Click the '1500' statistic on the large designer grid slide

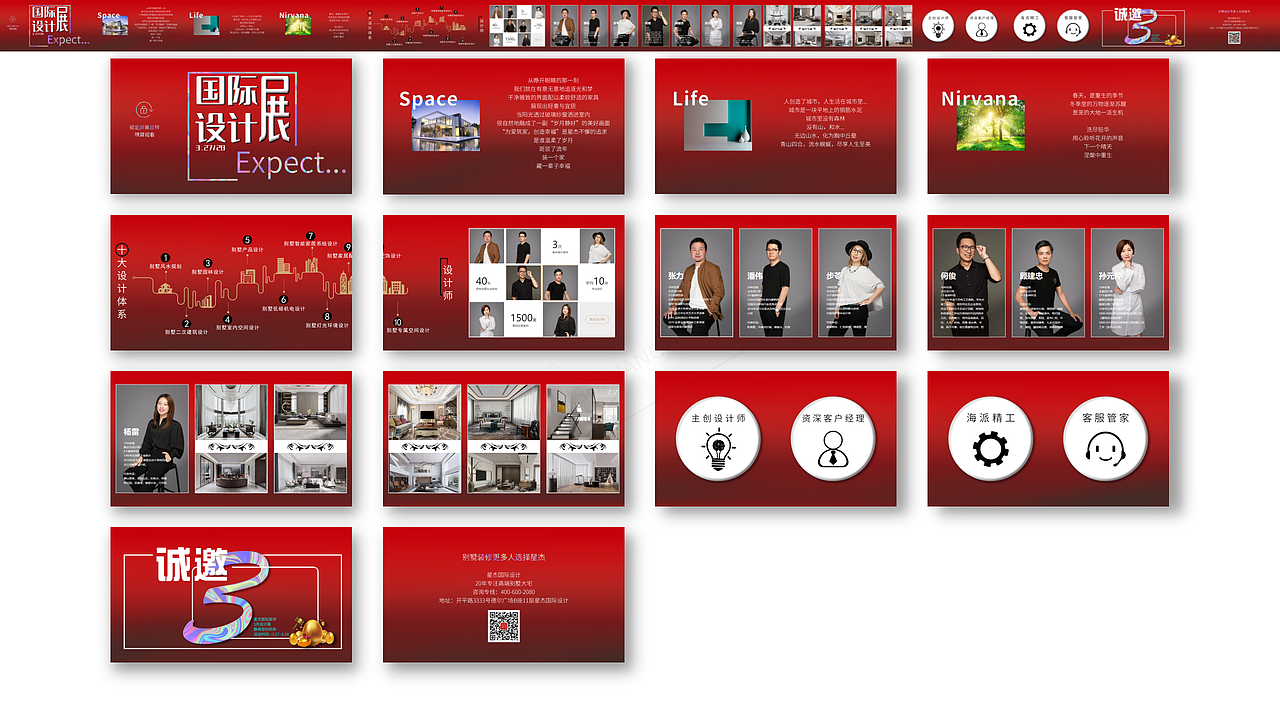[x=523, y=317]
